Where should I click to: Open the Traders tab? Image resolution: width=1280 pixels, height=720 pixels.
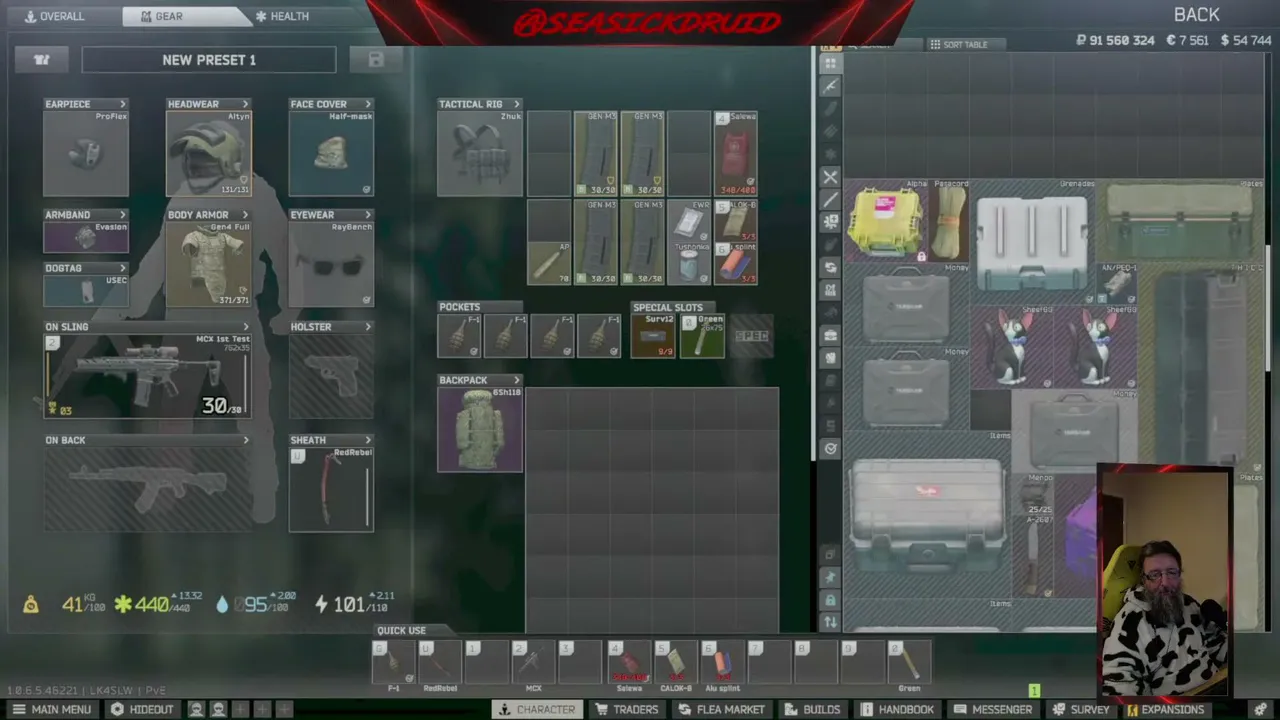coord(627,709)
